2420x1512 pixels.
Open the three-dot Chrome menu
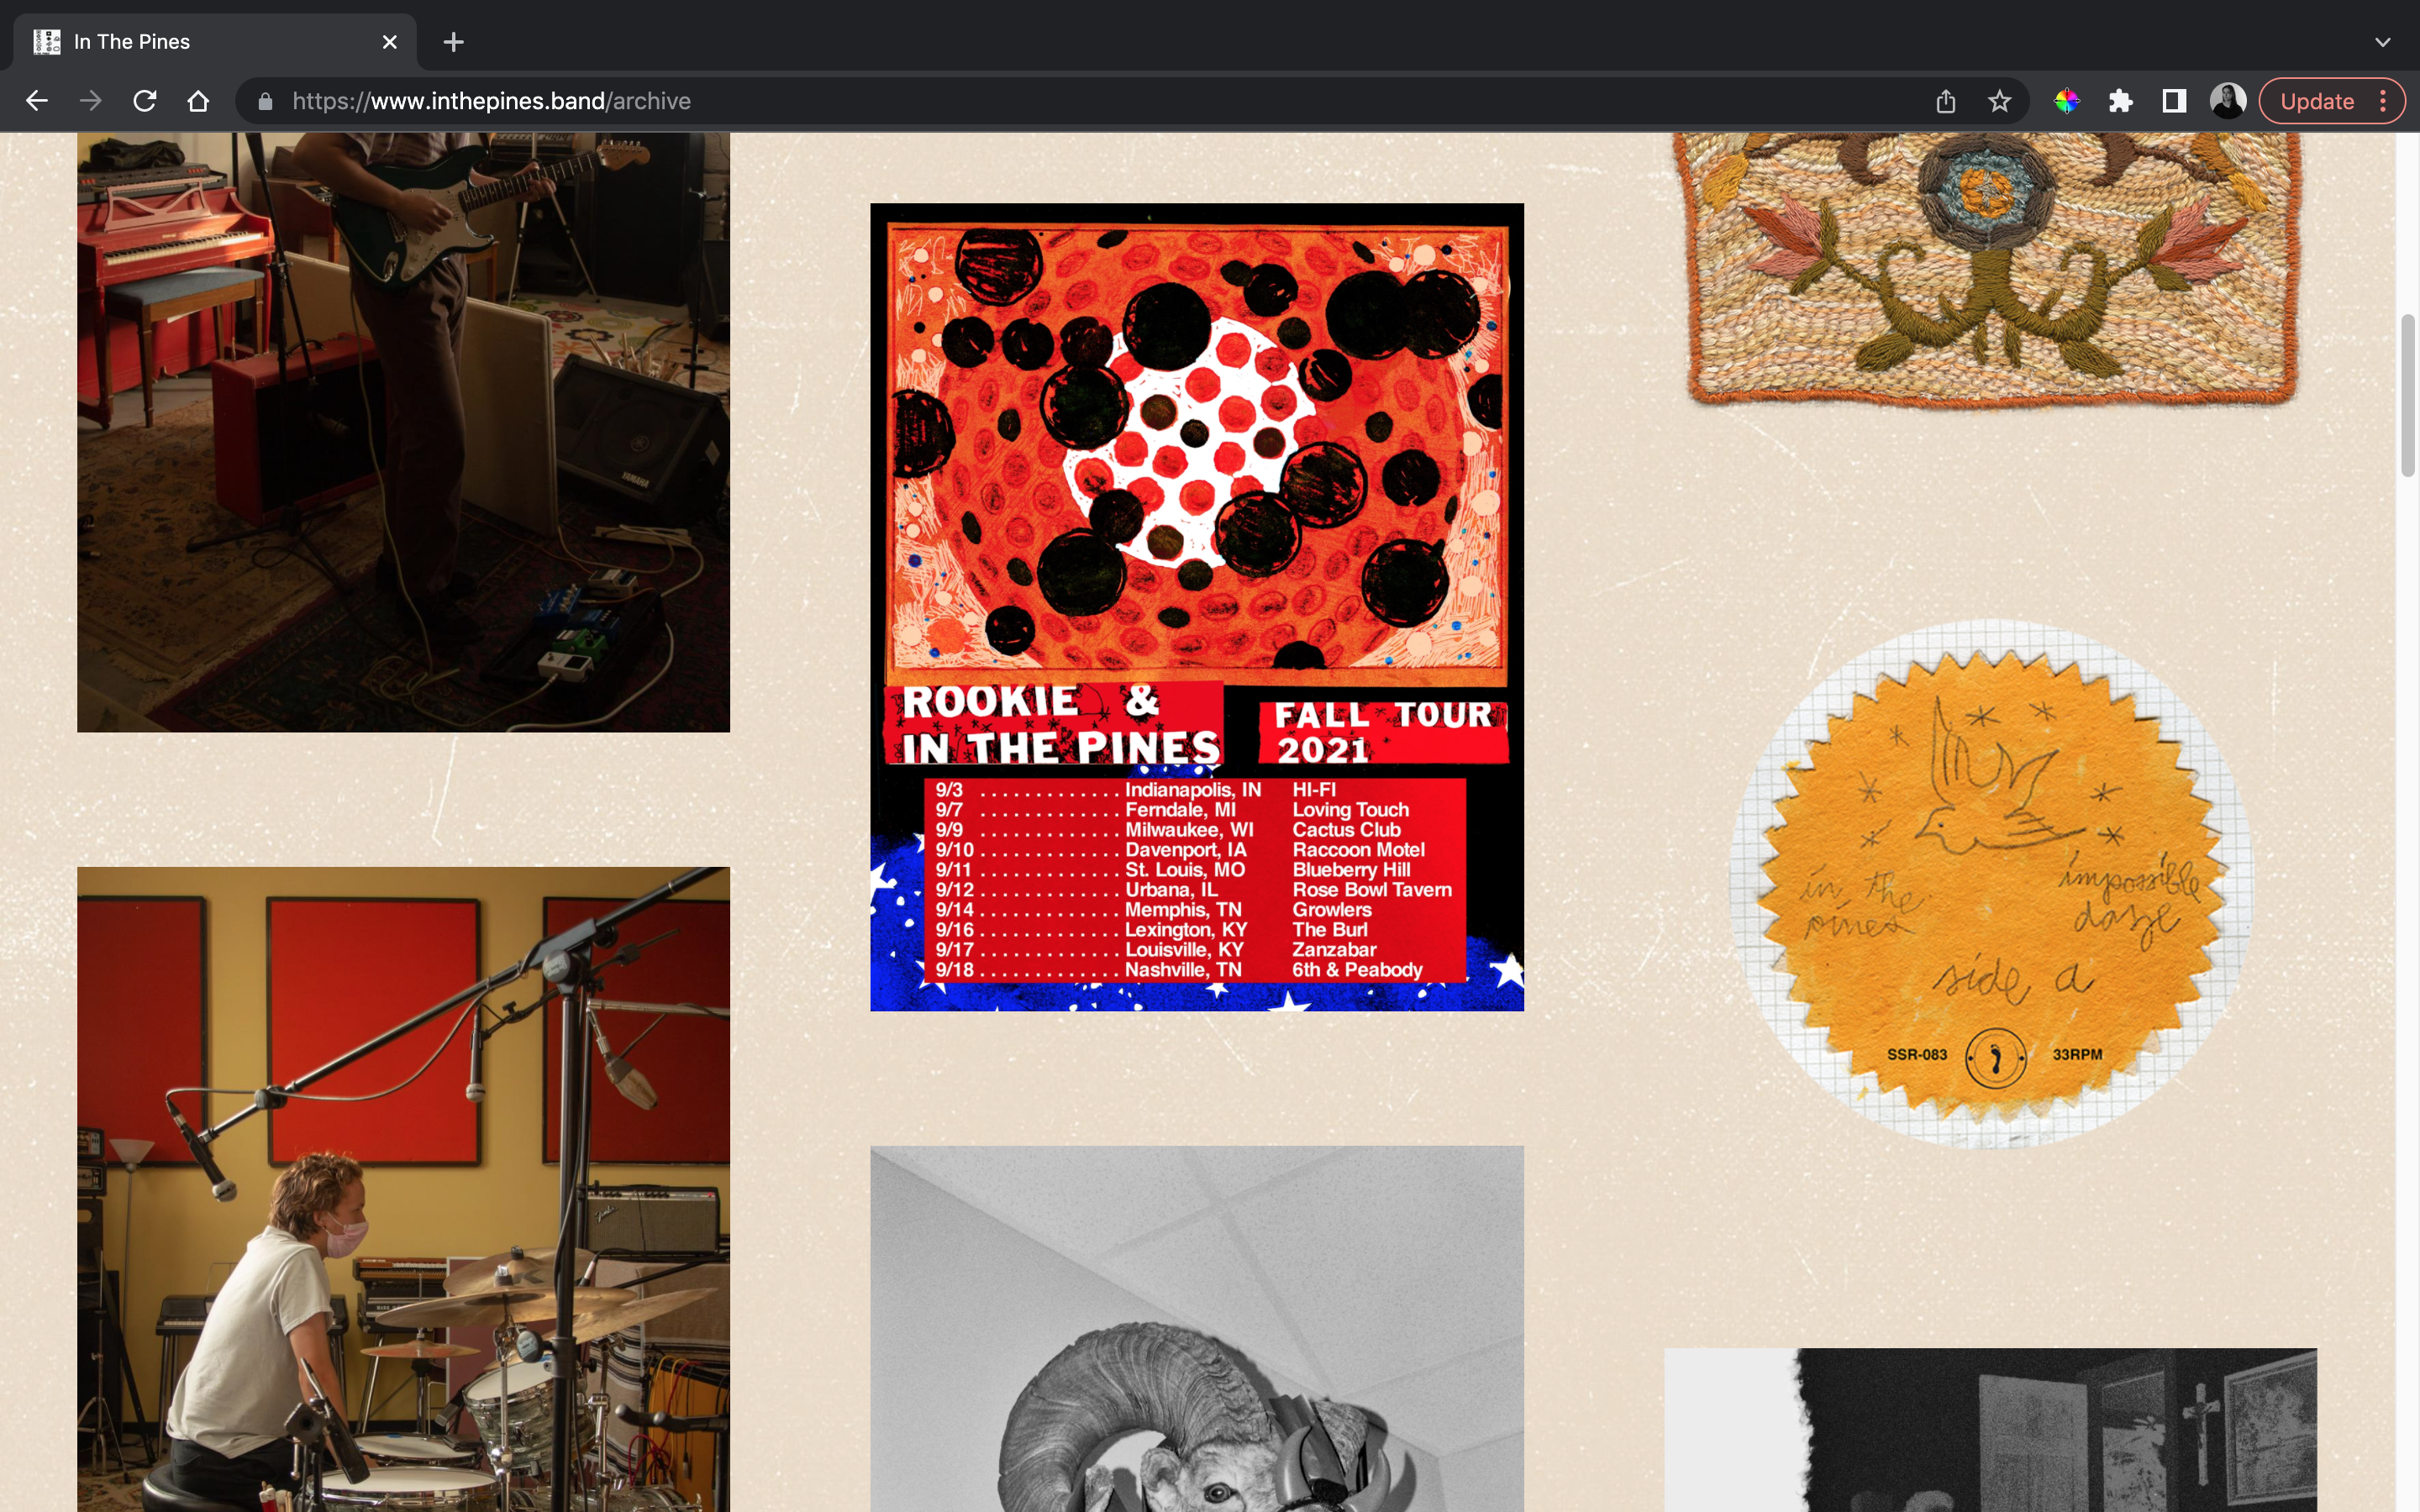[x=2384, y=101]
